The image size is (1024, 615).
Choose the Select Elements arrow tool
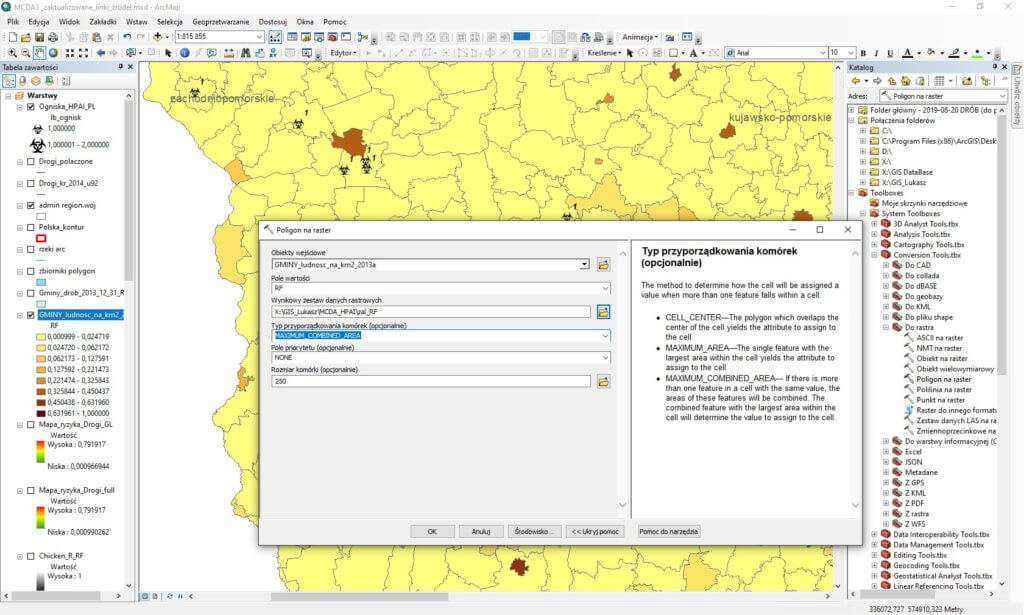tap(168, 53)
